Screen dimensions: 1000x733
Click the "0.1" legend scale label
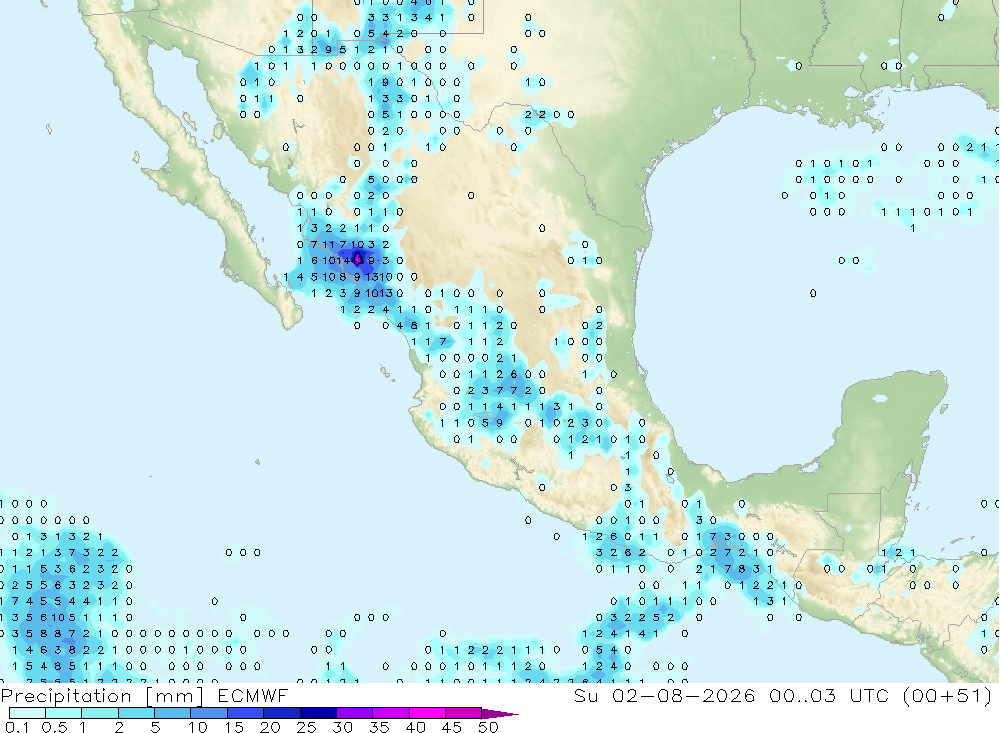[17, 727]
